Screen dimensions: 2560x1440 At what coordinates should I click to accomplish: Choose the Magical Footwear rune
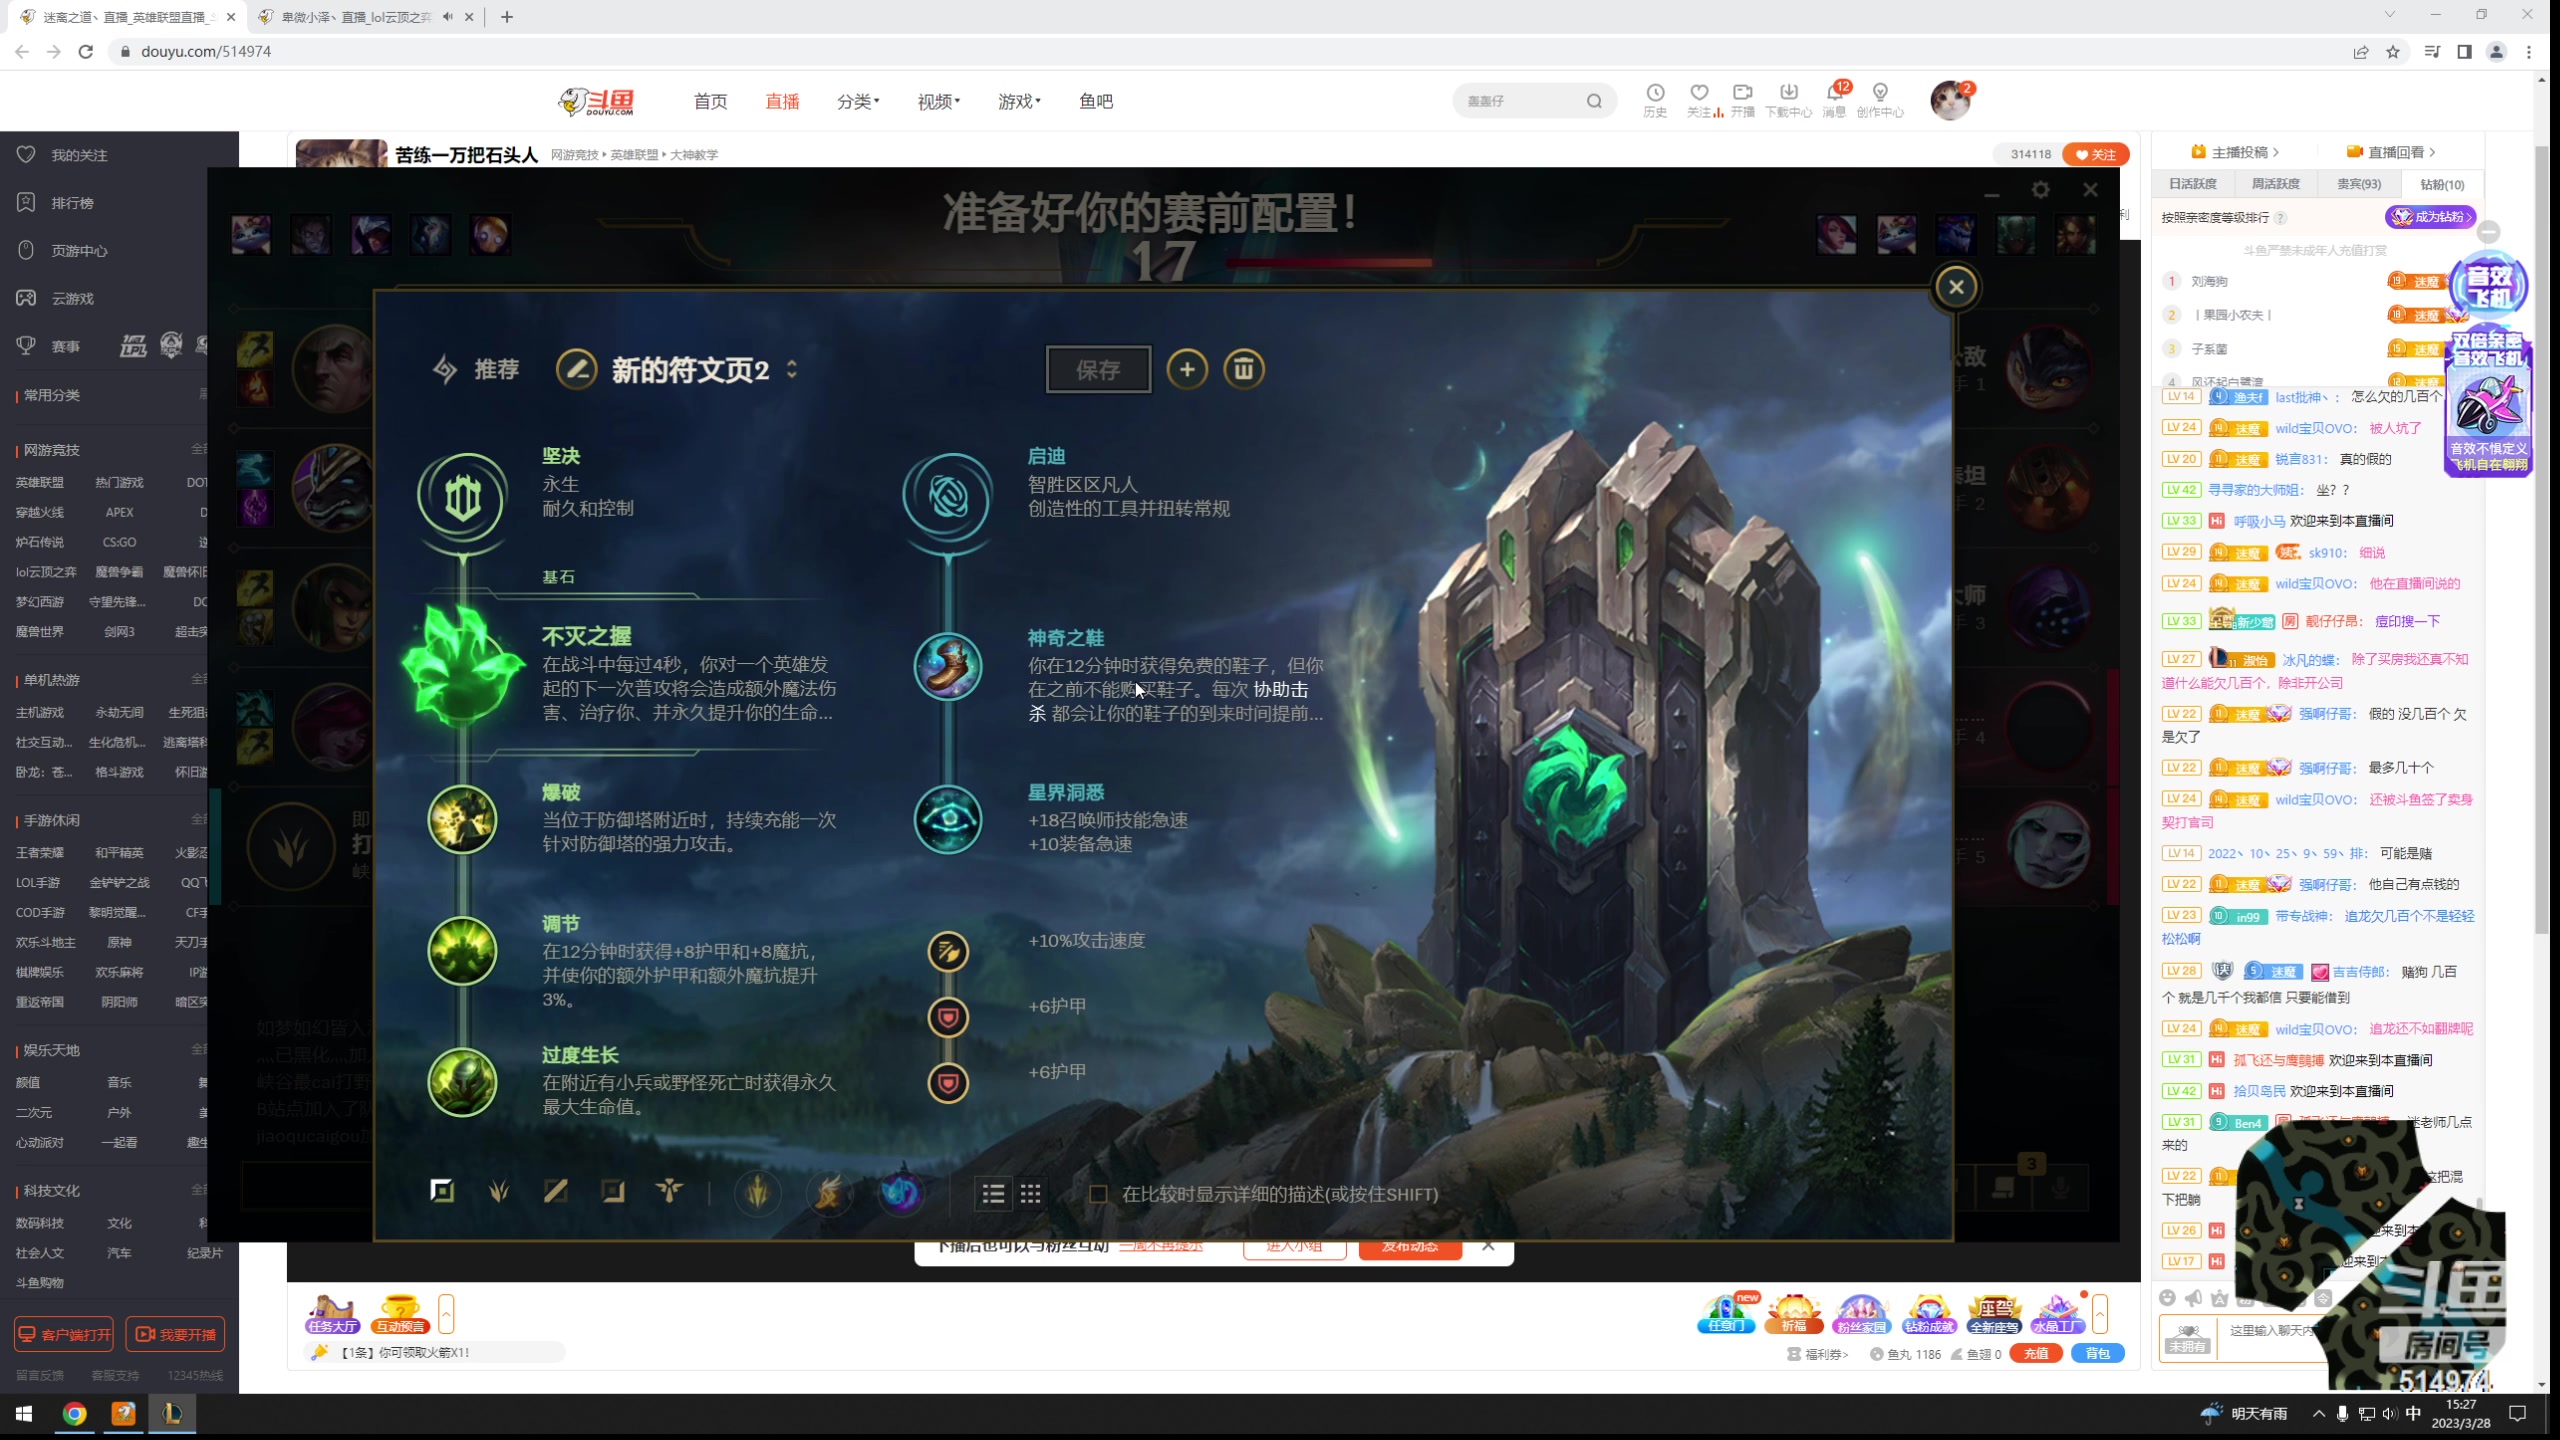coord(948,667)
